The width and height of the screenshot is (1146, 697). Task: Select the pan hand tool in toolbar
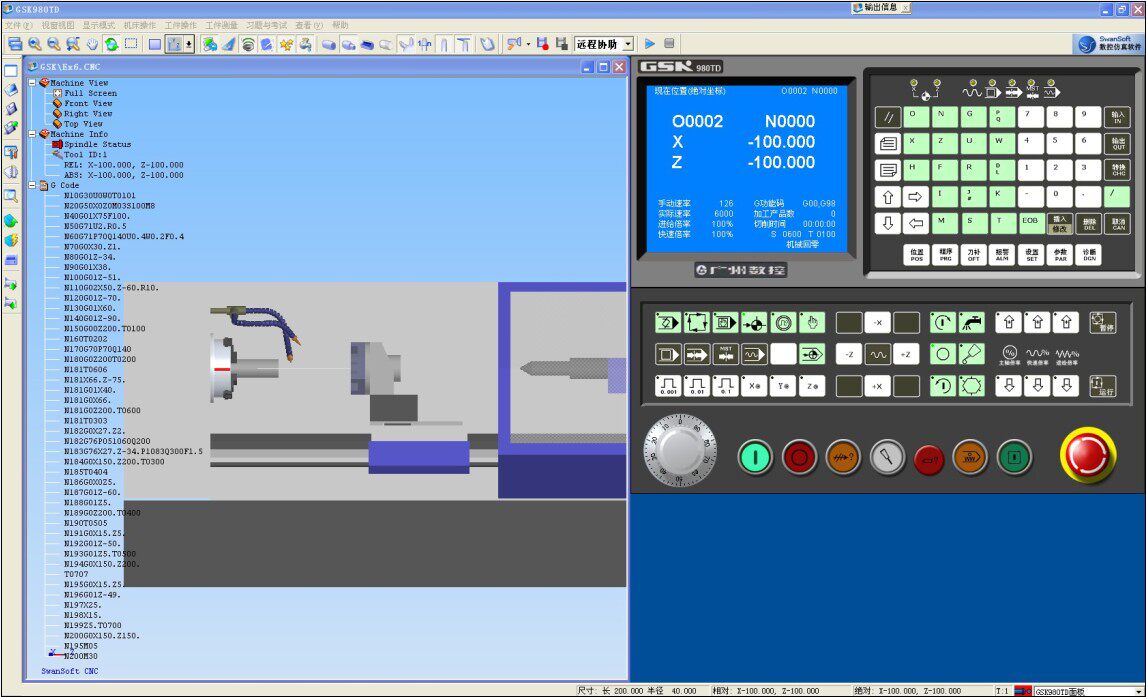point(92,44)
